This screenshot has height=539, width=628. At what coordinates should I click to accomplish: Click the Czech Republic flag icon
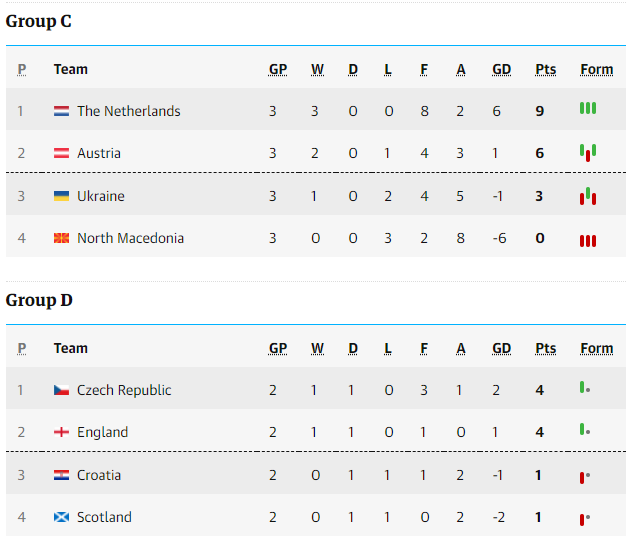tap(61, 390)
